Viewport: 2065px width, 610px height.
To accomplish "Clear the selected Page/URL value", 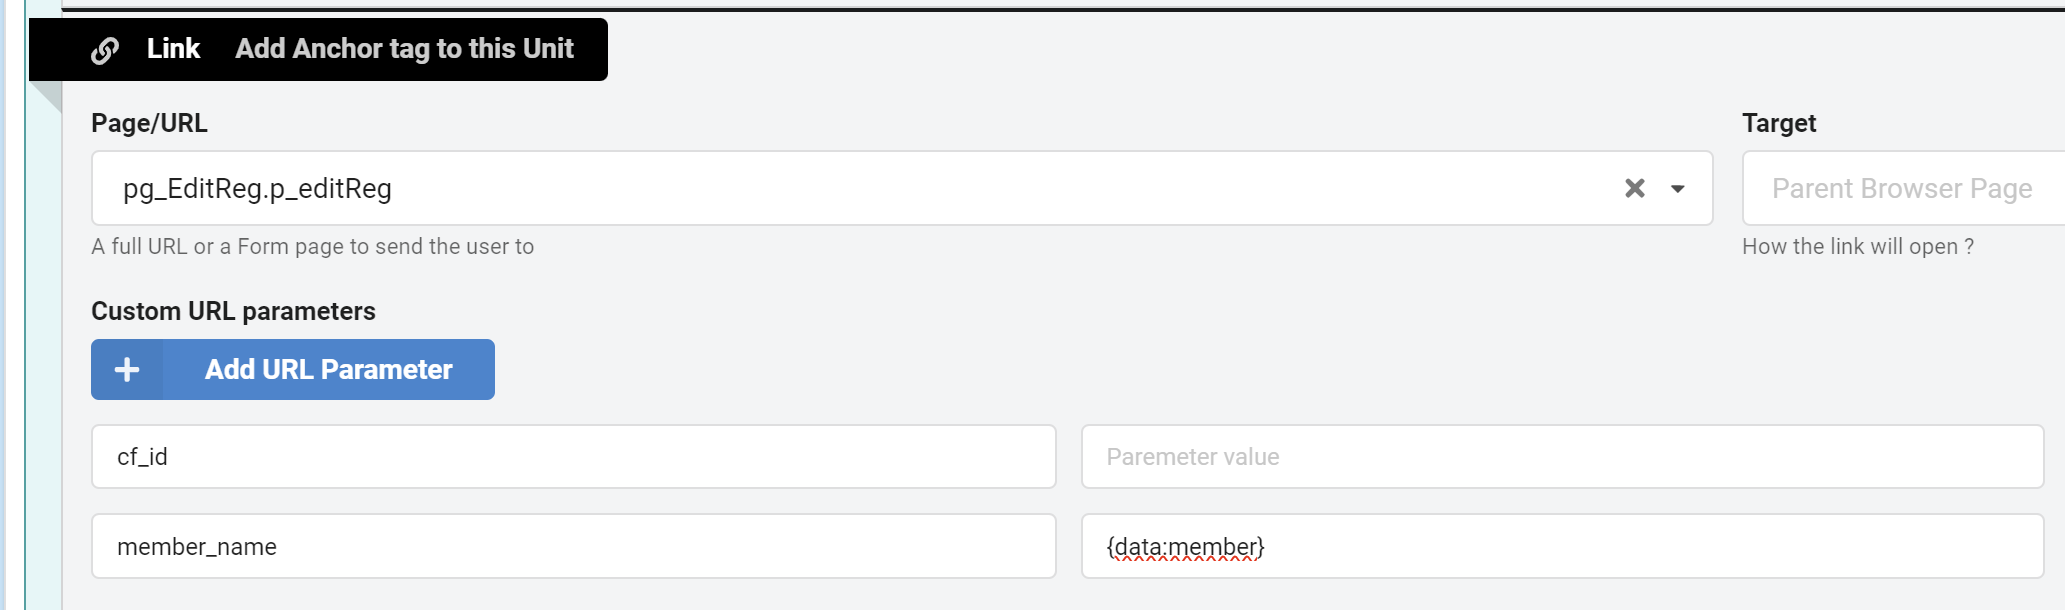I will (1635, 188).
